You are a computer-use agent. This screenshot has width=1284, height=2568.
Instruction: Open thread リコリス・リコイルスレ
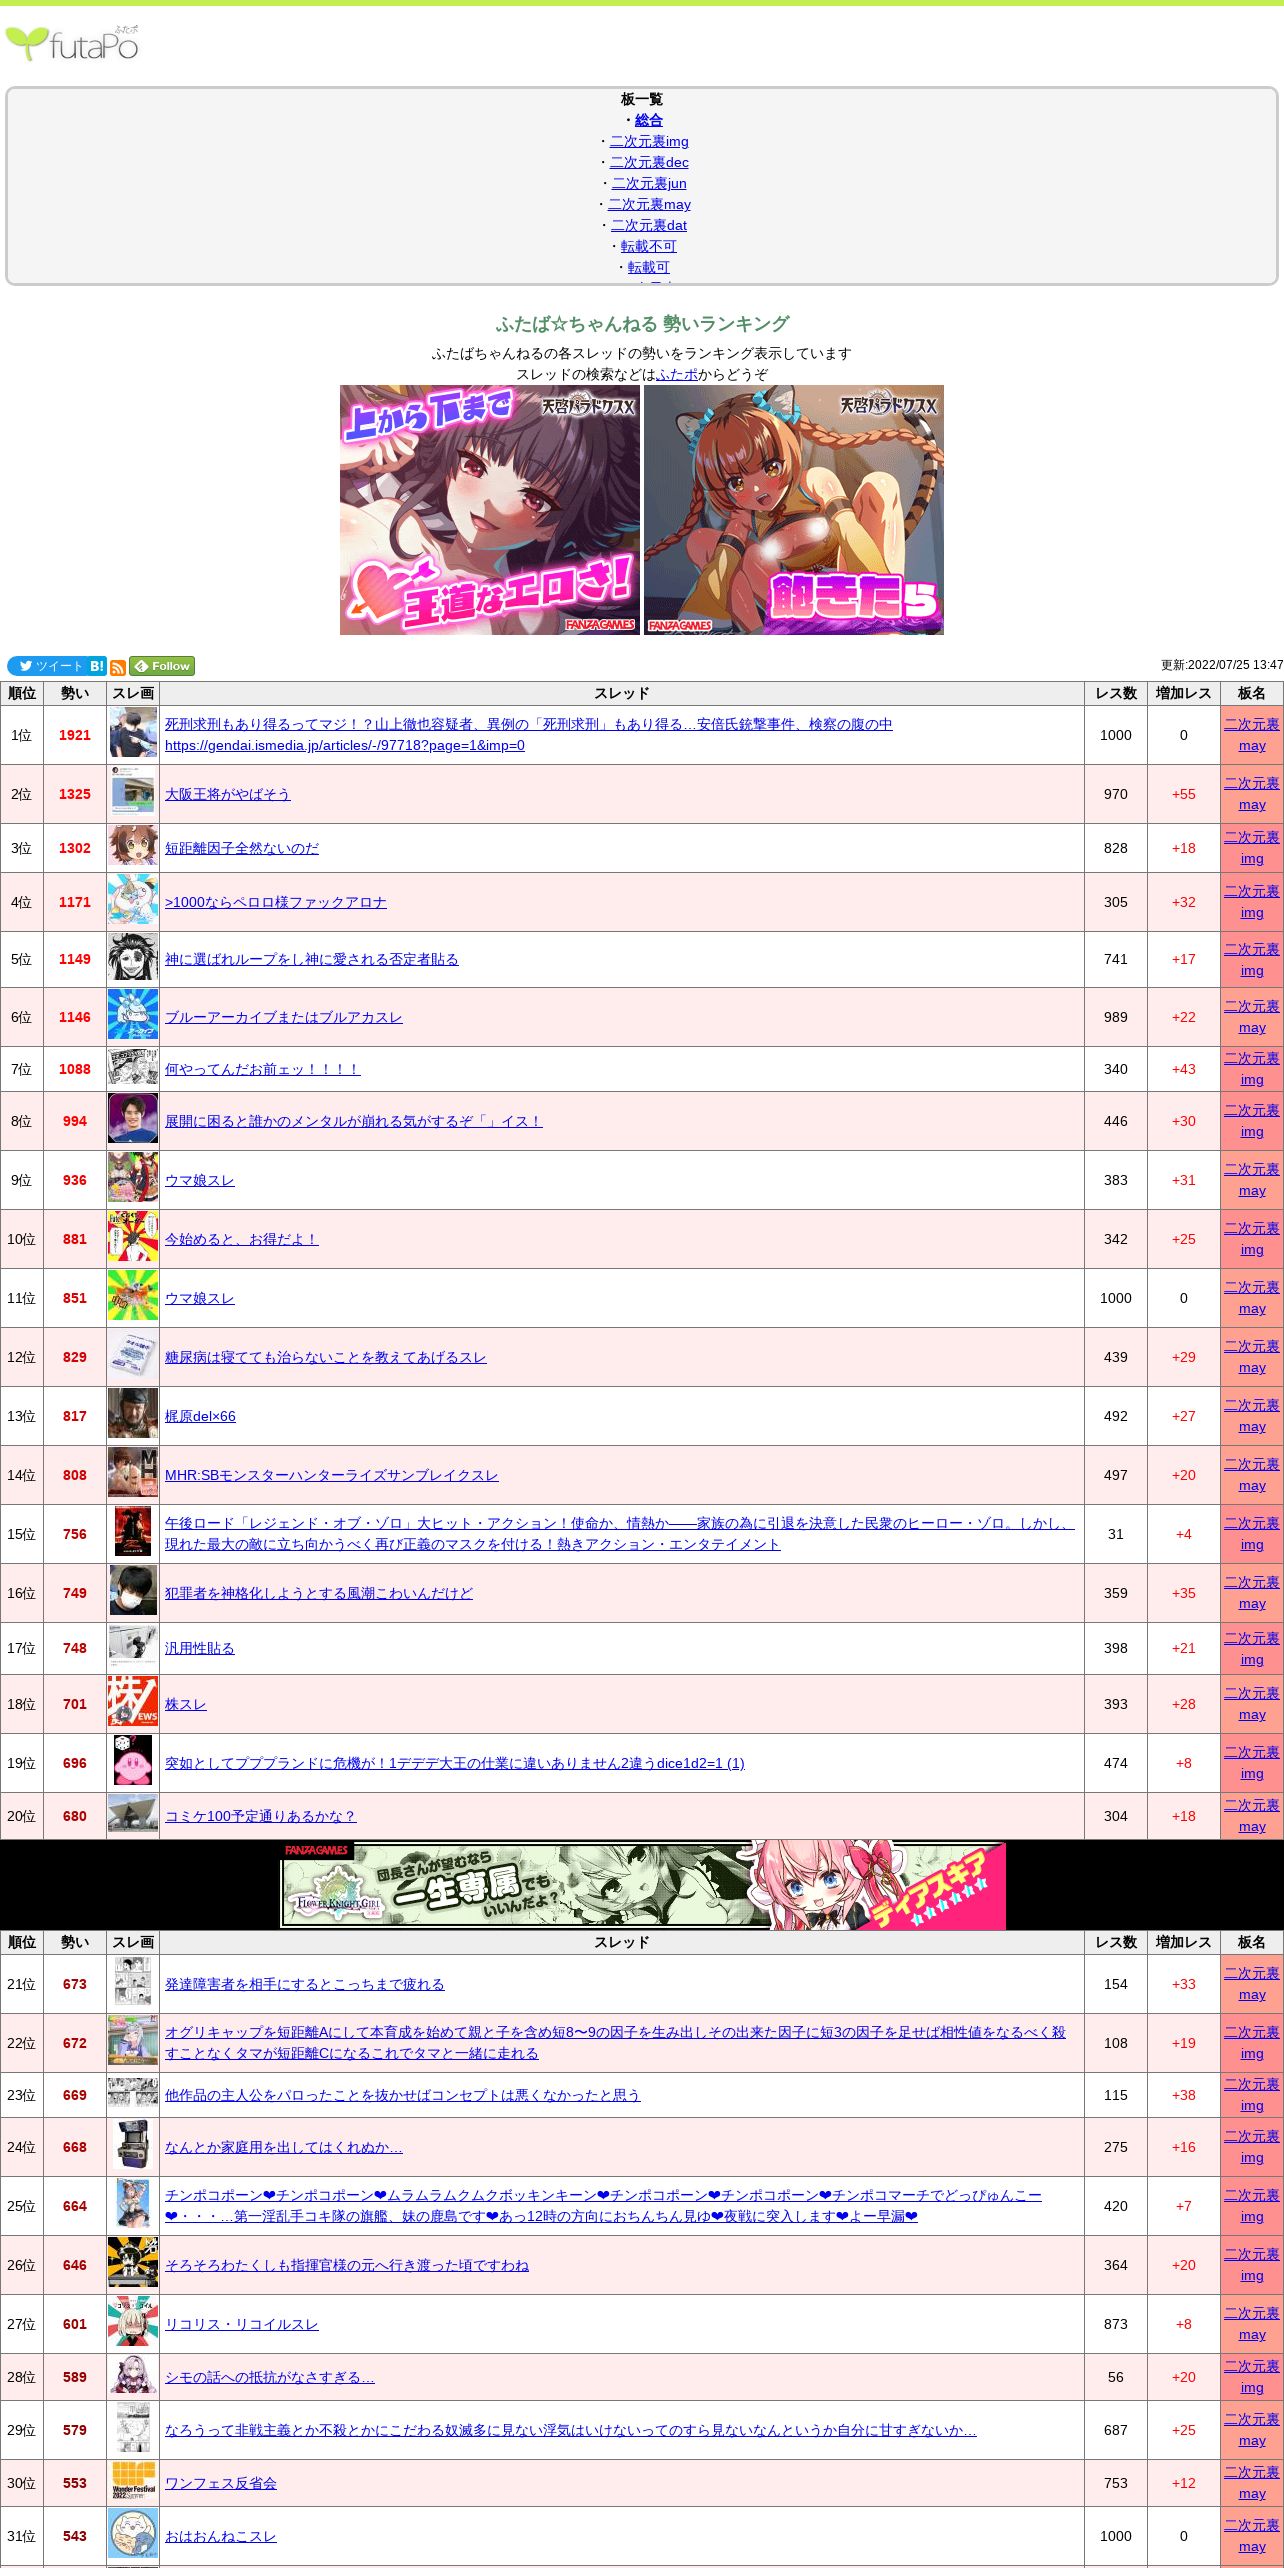[241, 2324]
